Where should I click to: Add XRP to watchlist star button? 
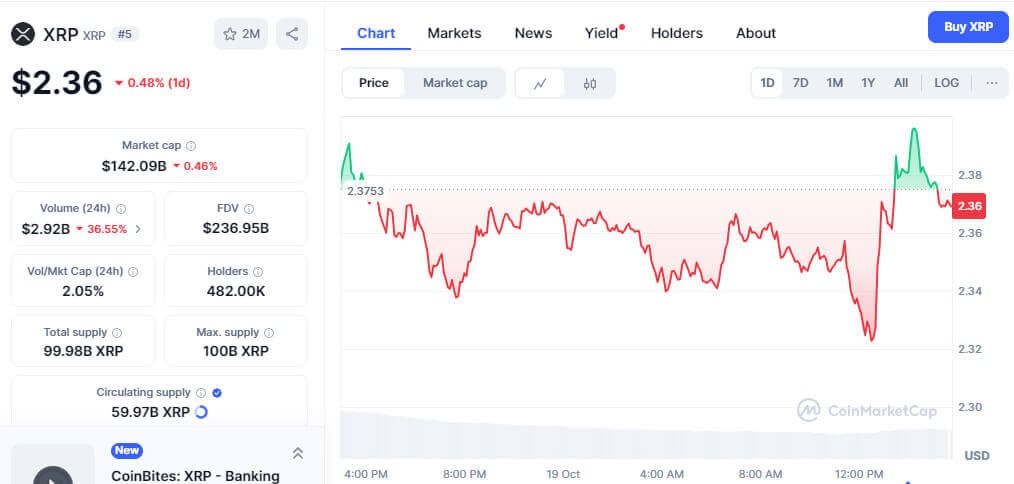pyautogui.click(x=240, y=34)
